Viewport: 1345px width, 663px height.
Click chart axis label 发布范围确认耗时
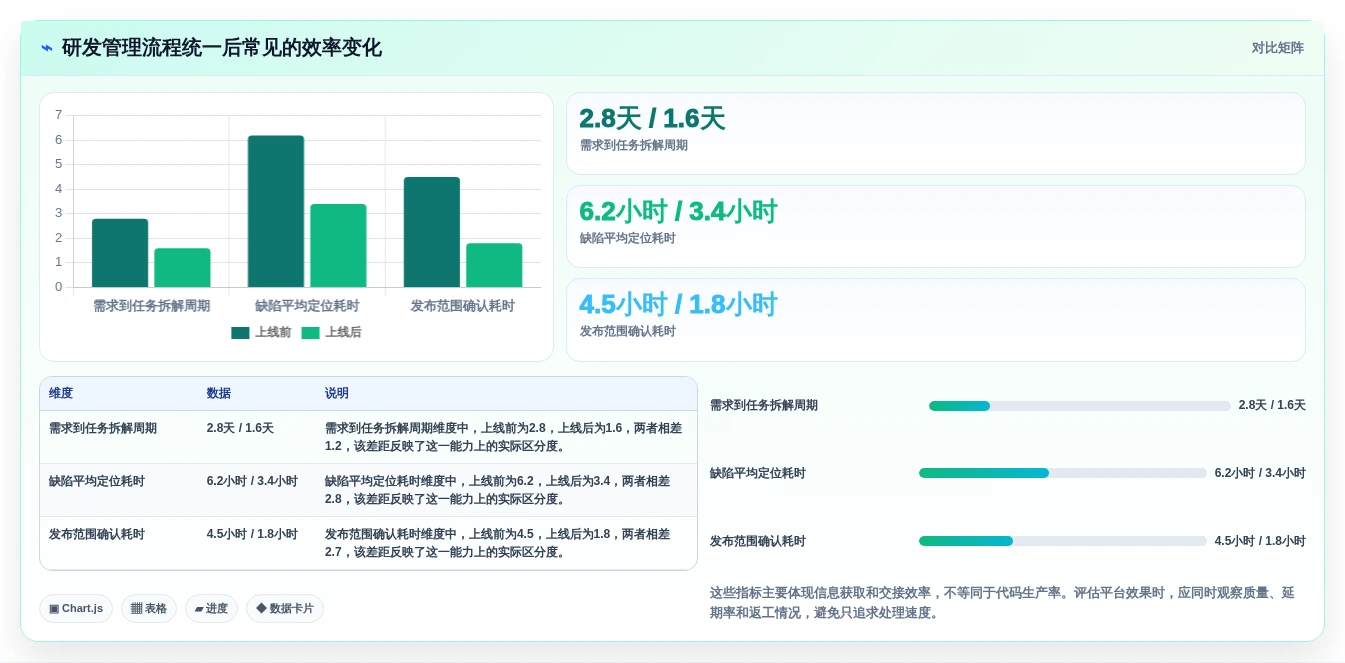tap(463, 306)
